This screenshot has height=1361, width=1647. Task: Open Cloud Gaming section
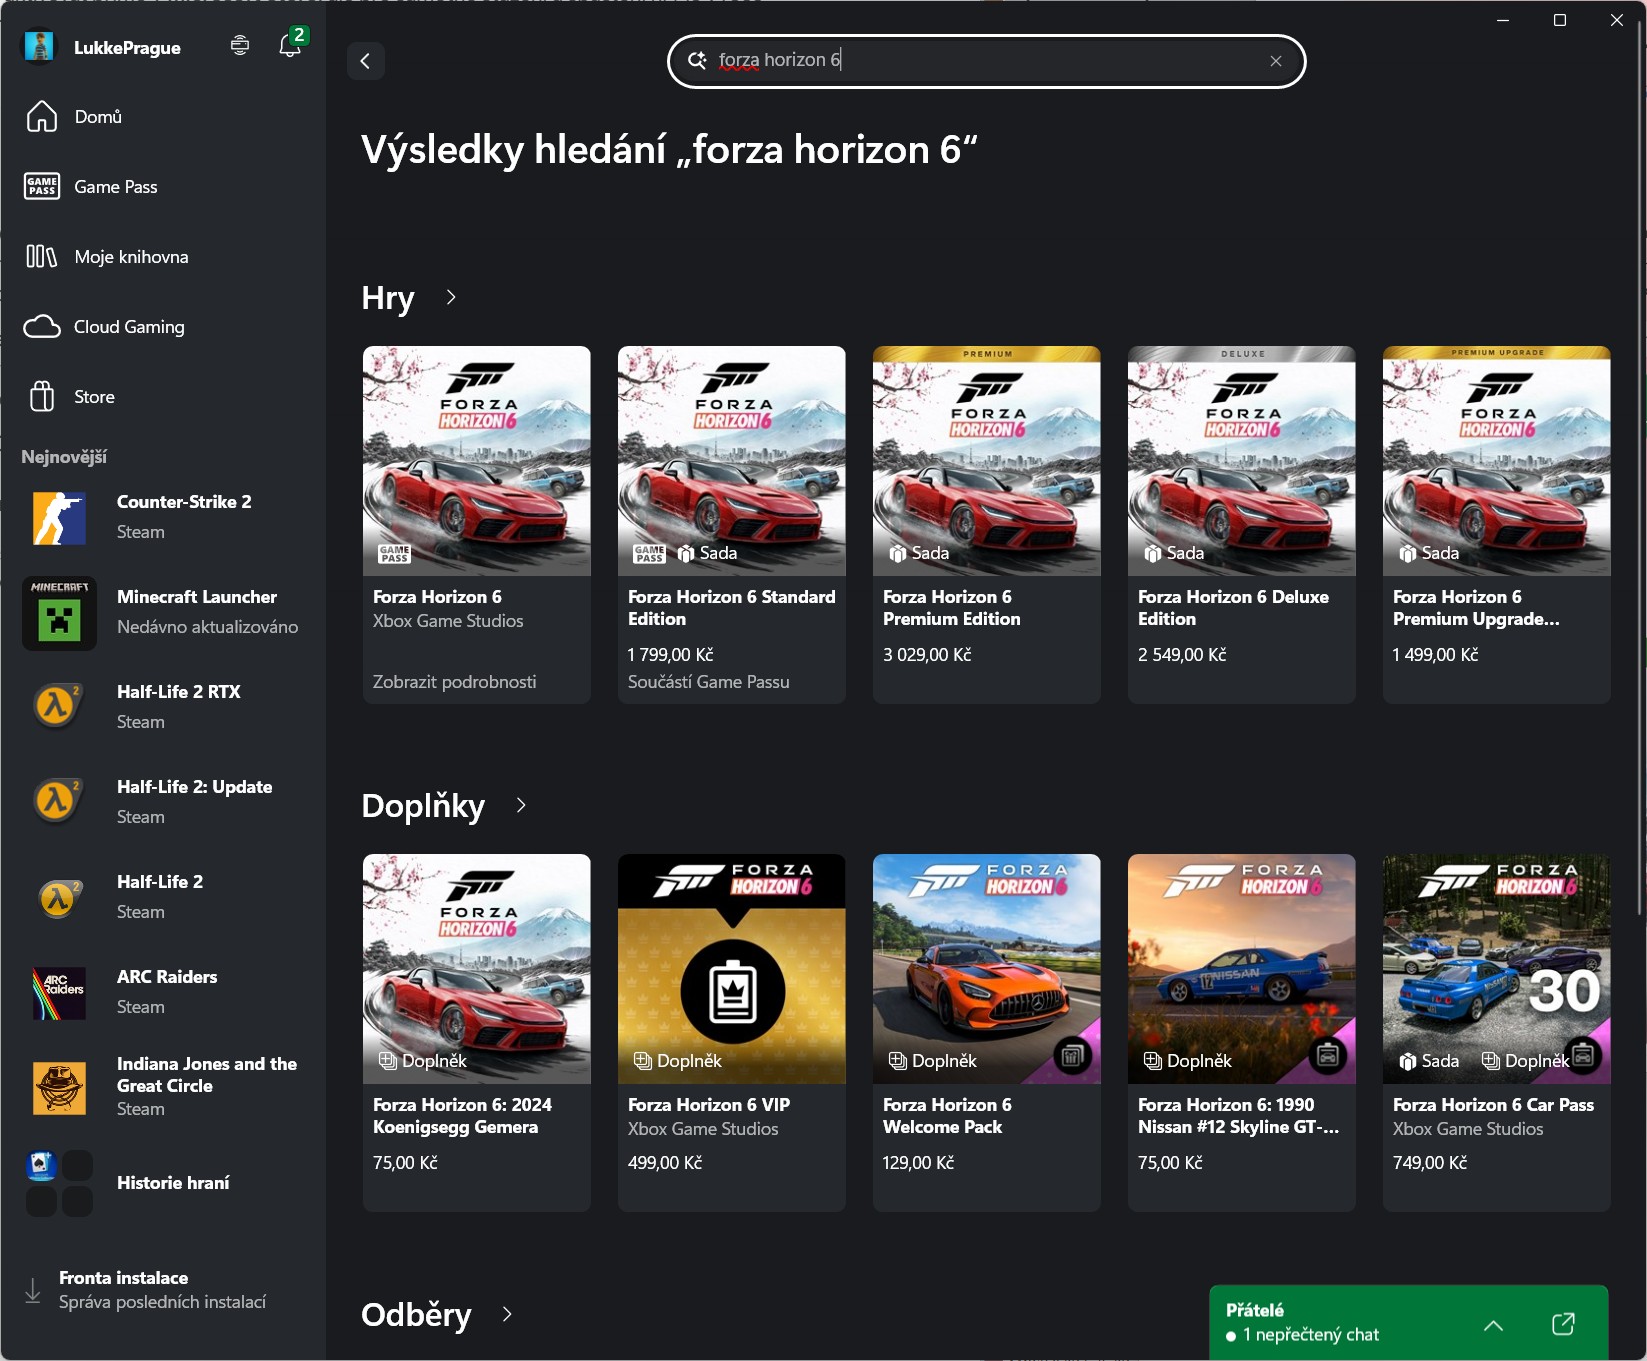(x=162, y=327)
